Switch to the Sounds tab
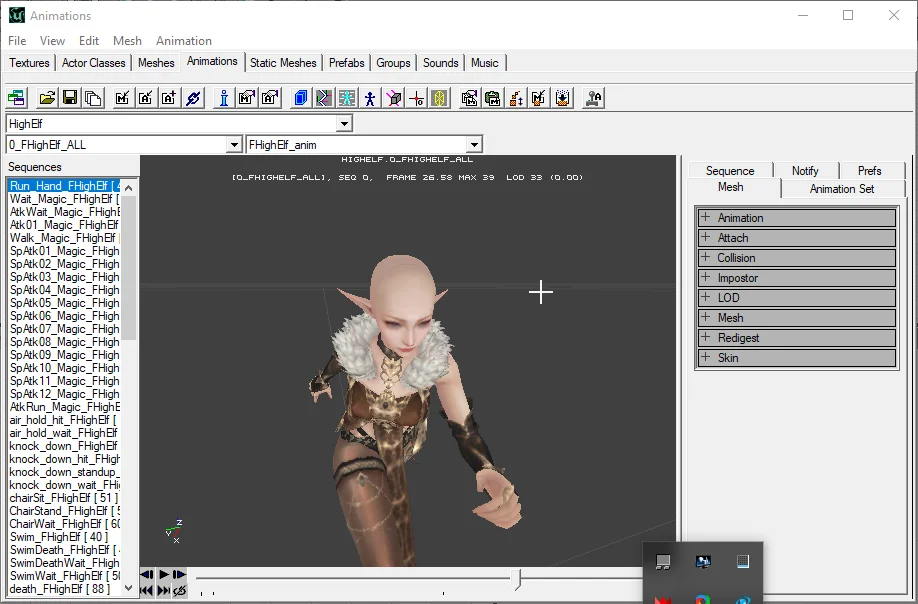 pos(440,63)
